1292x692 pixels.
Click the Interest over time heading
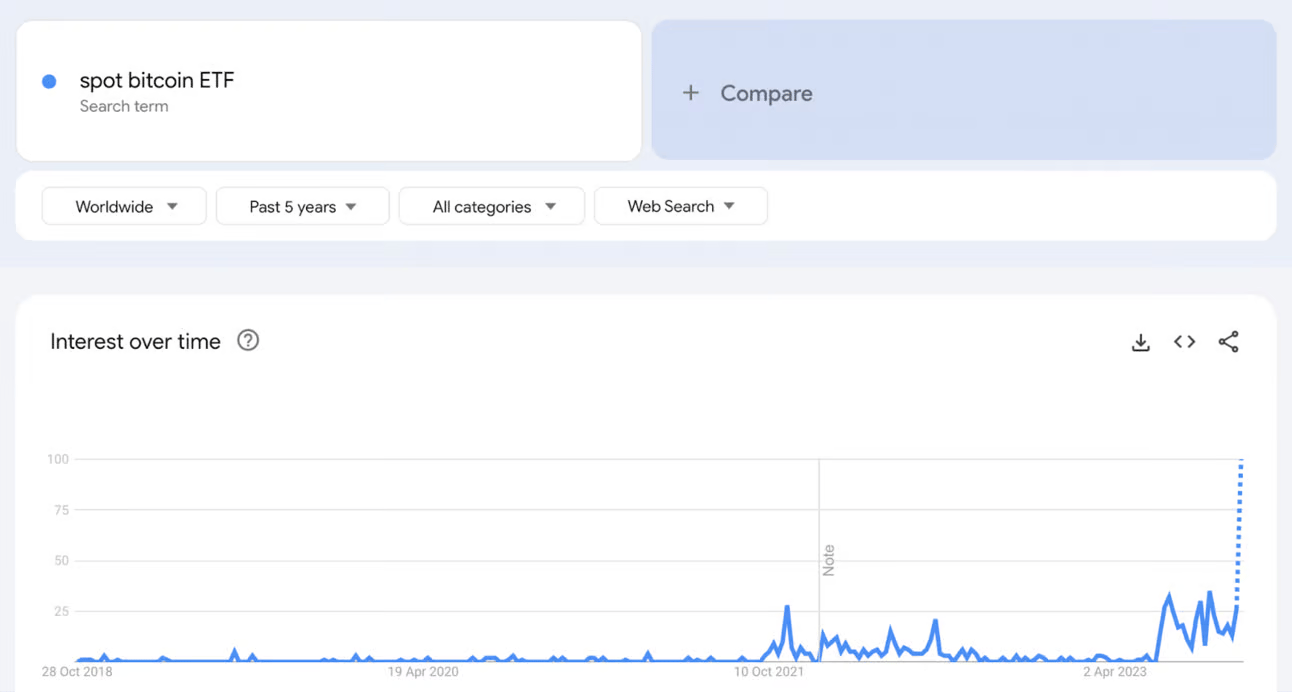point(135,342)
